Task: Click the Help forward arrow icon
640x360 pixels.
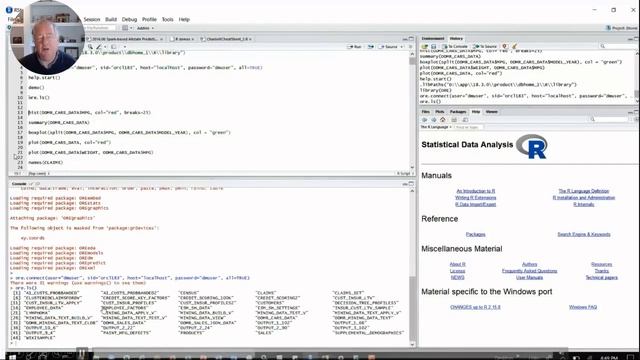Action: pyautogui.click(x=433, y=120)
